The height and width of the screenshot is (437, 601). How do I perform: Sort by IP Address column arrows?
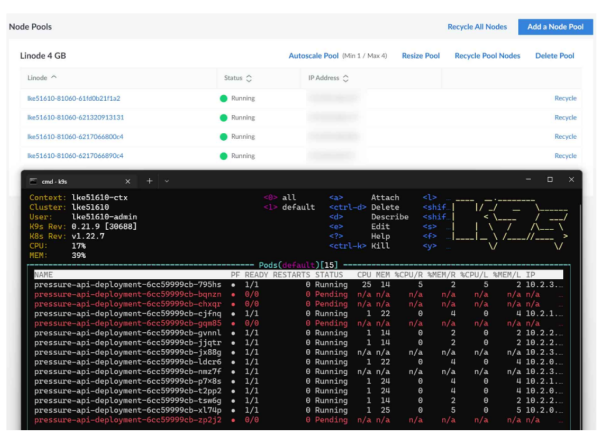(x=346, y=78)
